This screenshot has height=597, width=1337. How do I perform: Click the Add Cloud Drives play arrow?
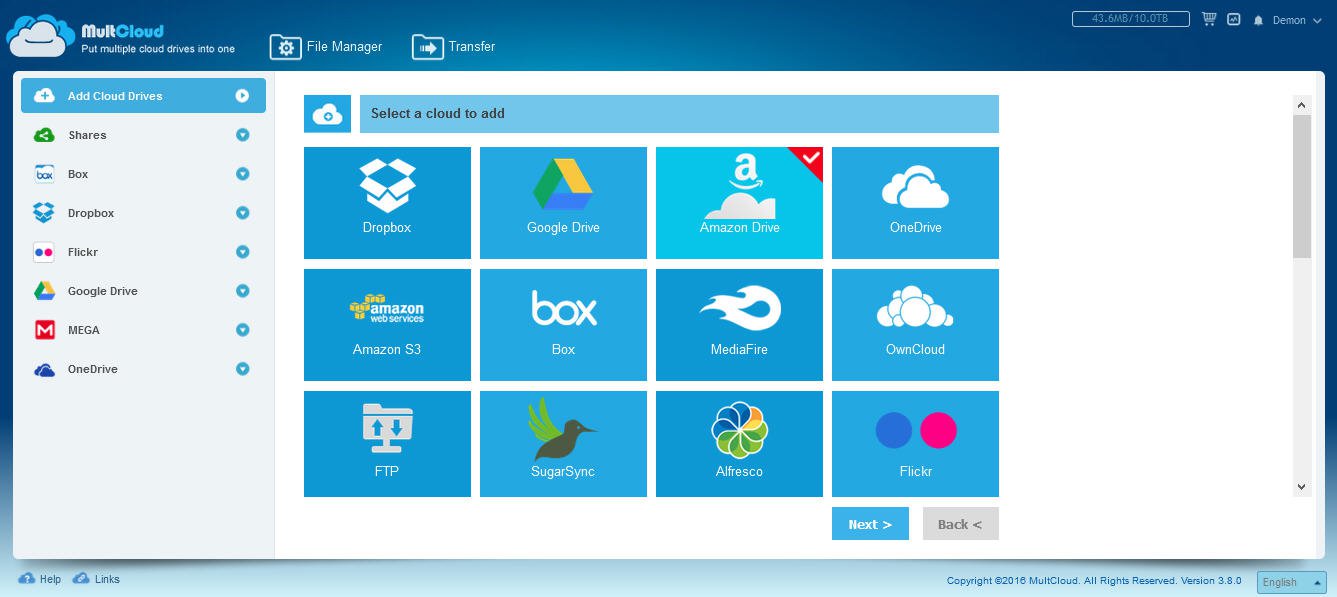(242, 96)
